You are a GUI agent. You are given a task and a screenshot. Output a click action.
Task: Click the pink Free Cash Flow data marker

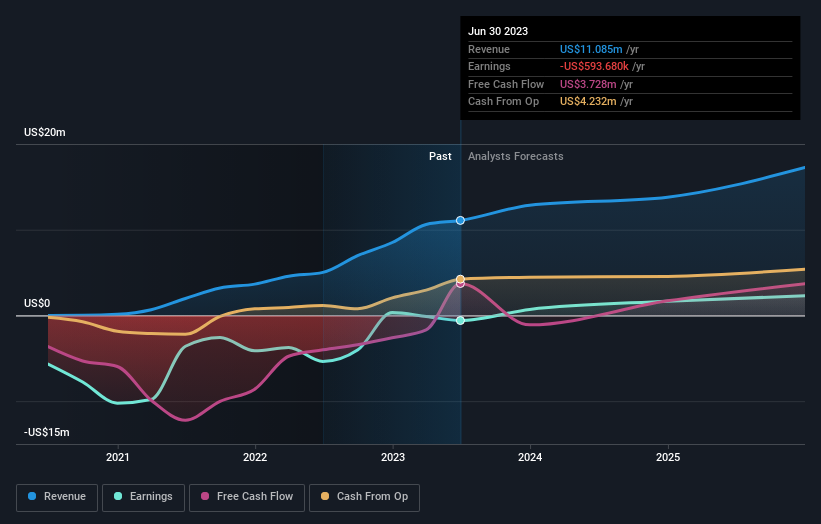tap(460, 284)
